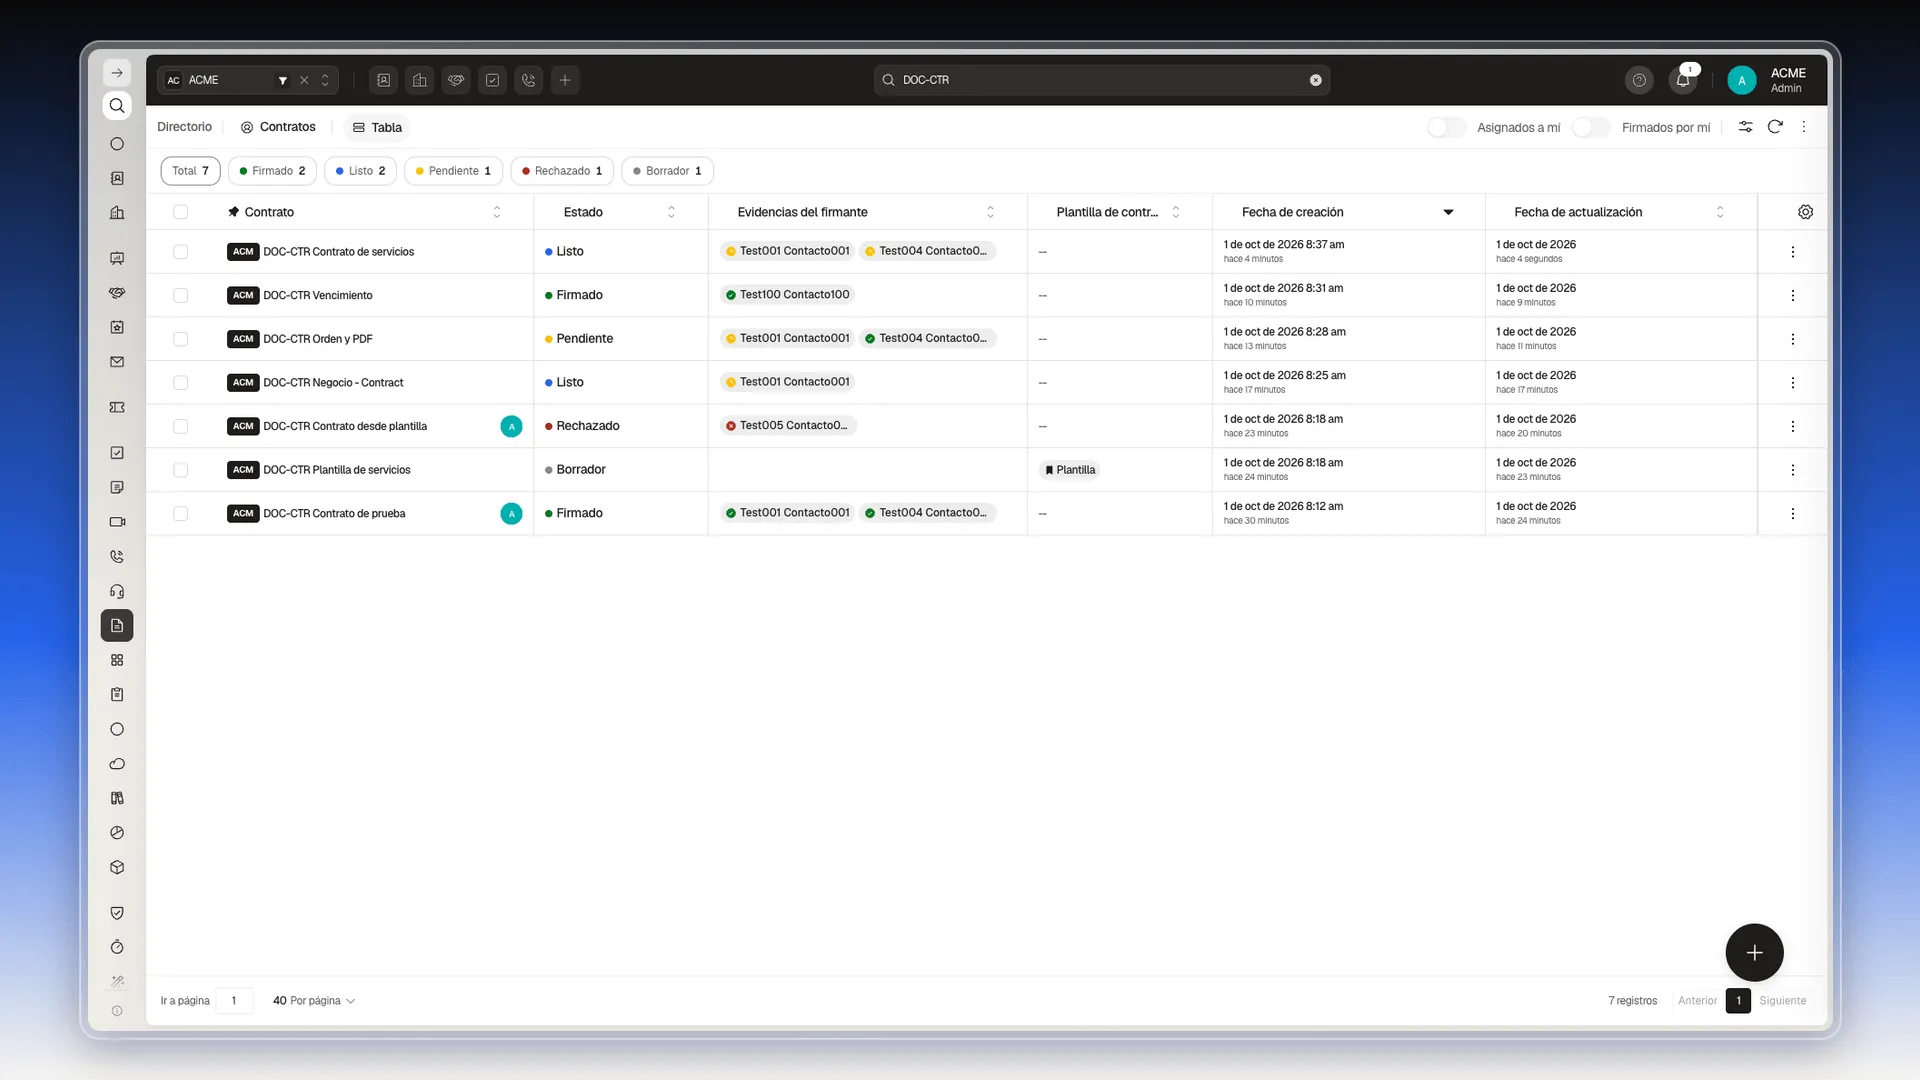Select the Pendiente 1 filter tab
This screenshot has width=1920, height=1080.
point(453,171)
